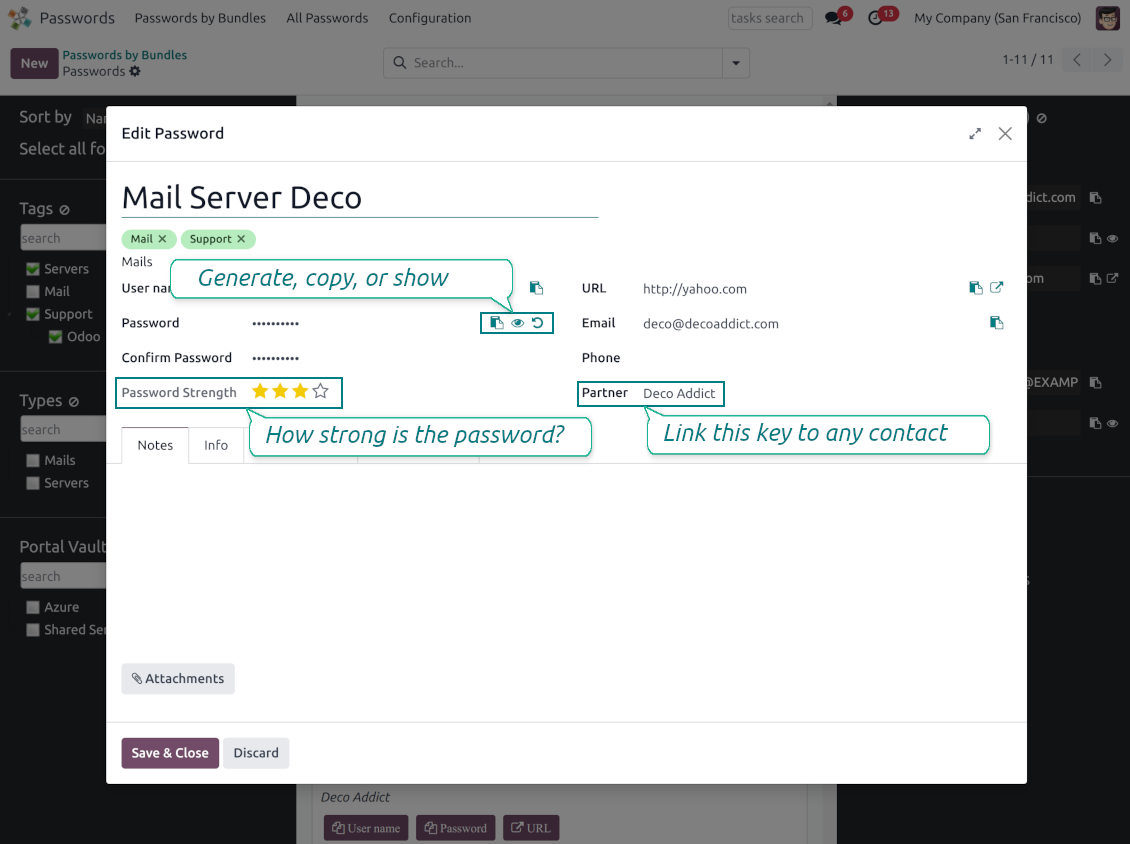Copy the password to clipboard

pos(497,323)
